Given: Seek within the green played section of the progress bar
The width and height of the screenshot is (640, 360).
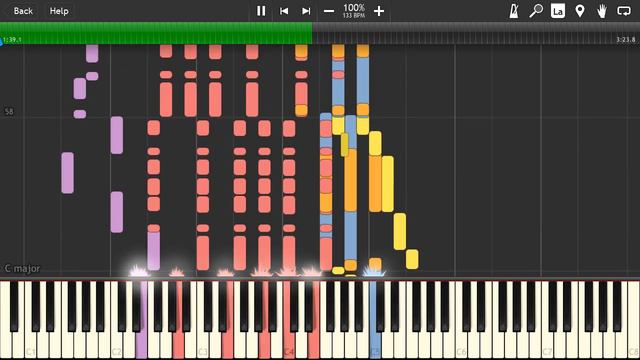Looking at the screenshot, I should coord(156,33).
